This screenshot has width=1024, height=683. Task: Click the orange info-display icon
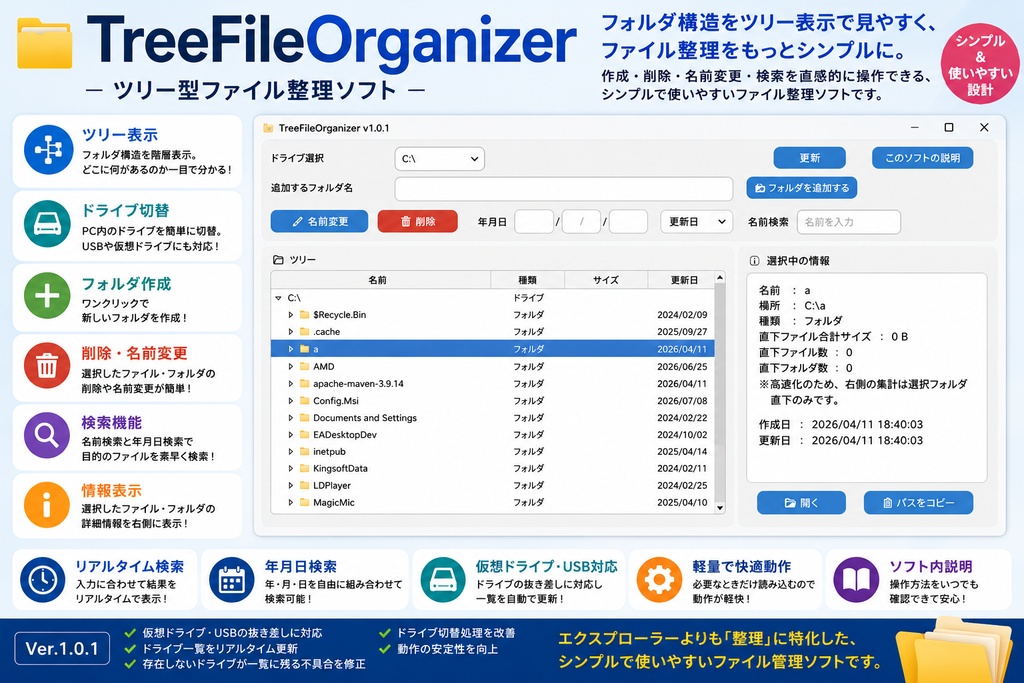point(47,505)
